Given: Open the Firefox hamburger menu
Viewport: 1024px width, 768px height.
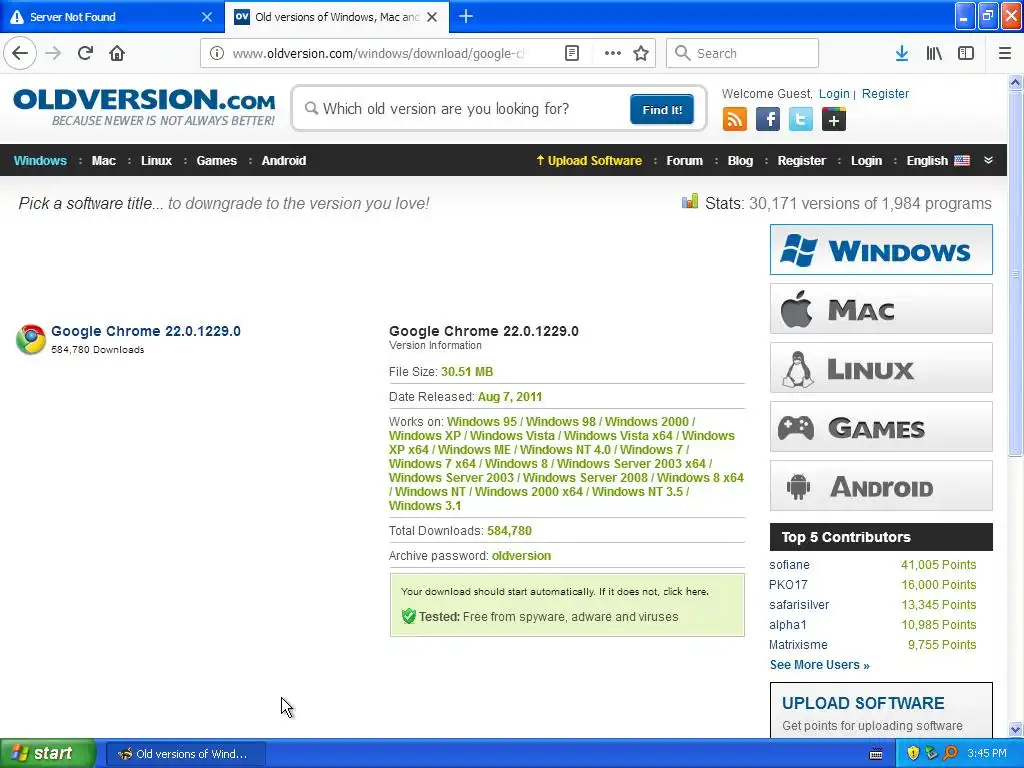Looking at the screenshot, I should (1005, 53).
